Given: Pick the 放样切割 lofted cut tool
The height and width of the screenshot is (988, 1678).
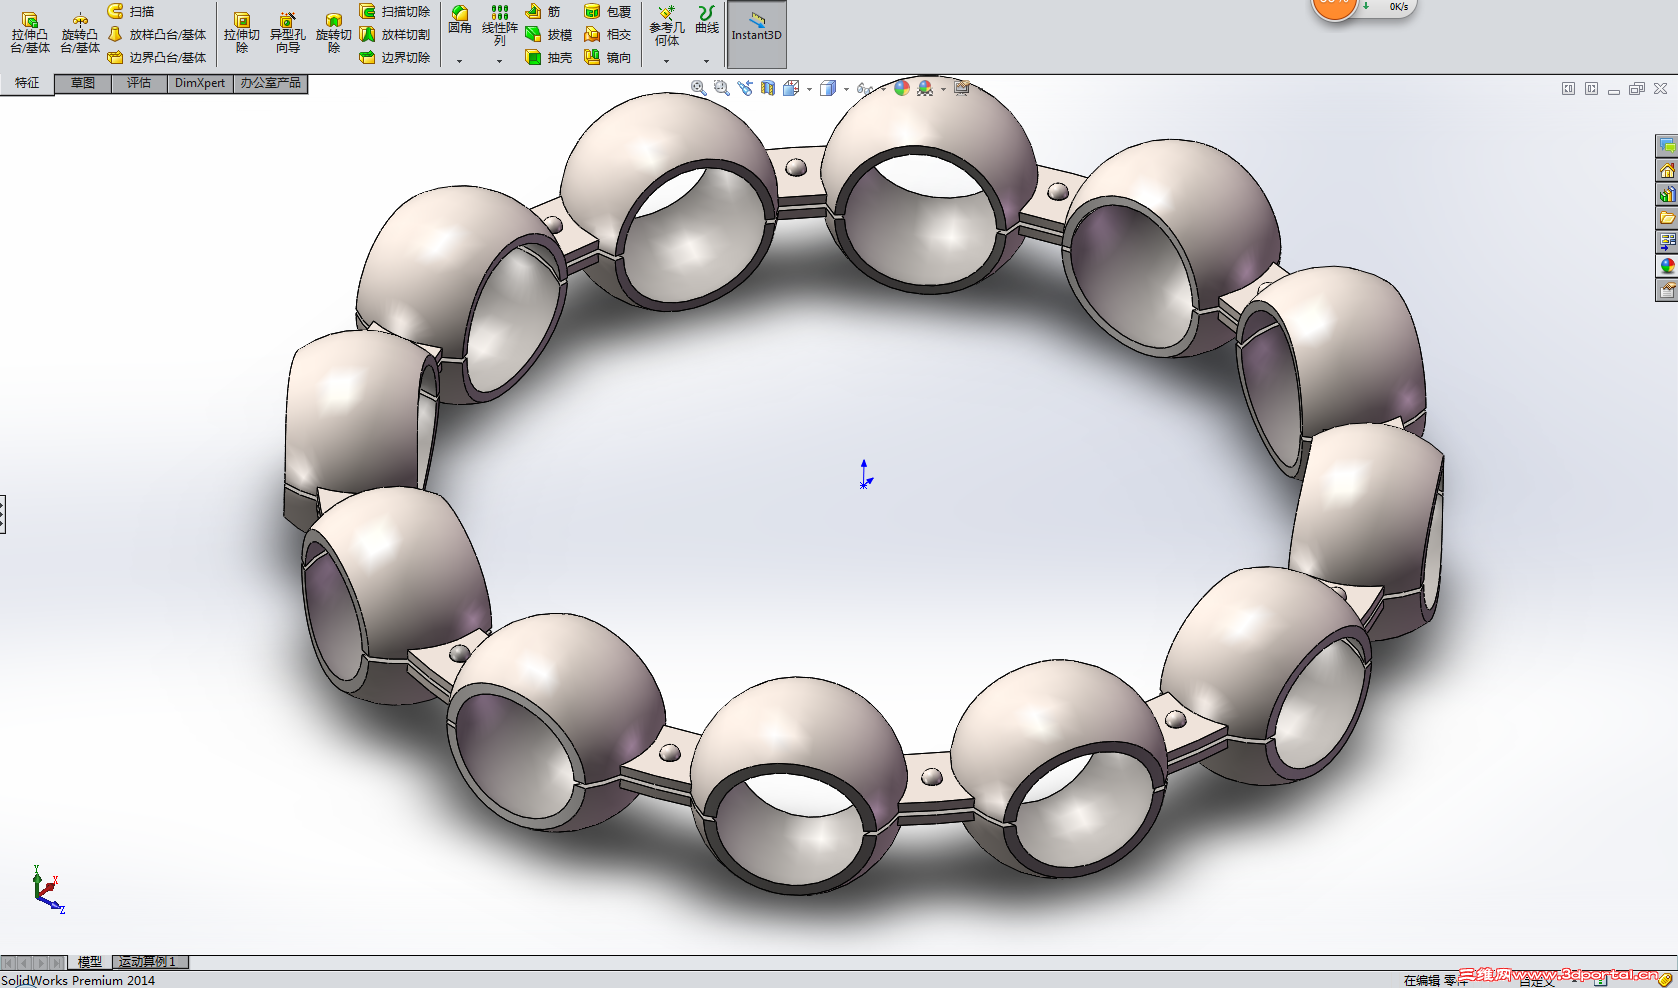Looking at the screenshot, I should click(x=395, y=34).
